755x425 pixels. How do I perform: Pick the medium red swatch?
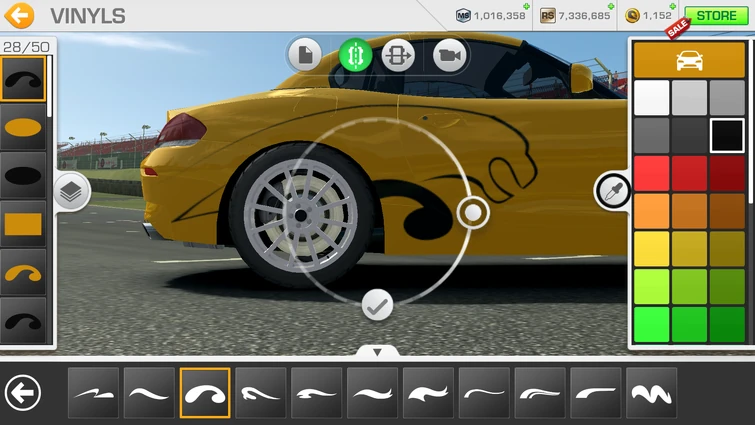pos(690,173)
